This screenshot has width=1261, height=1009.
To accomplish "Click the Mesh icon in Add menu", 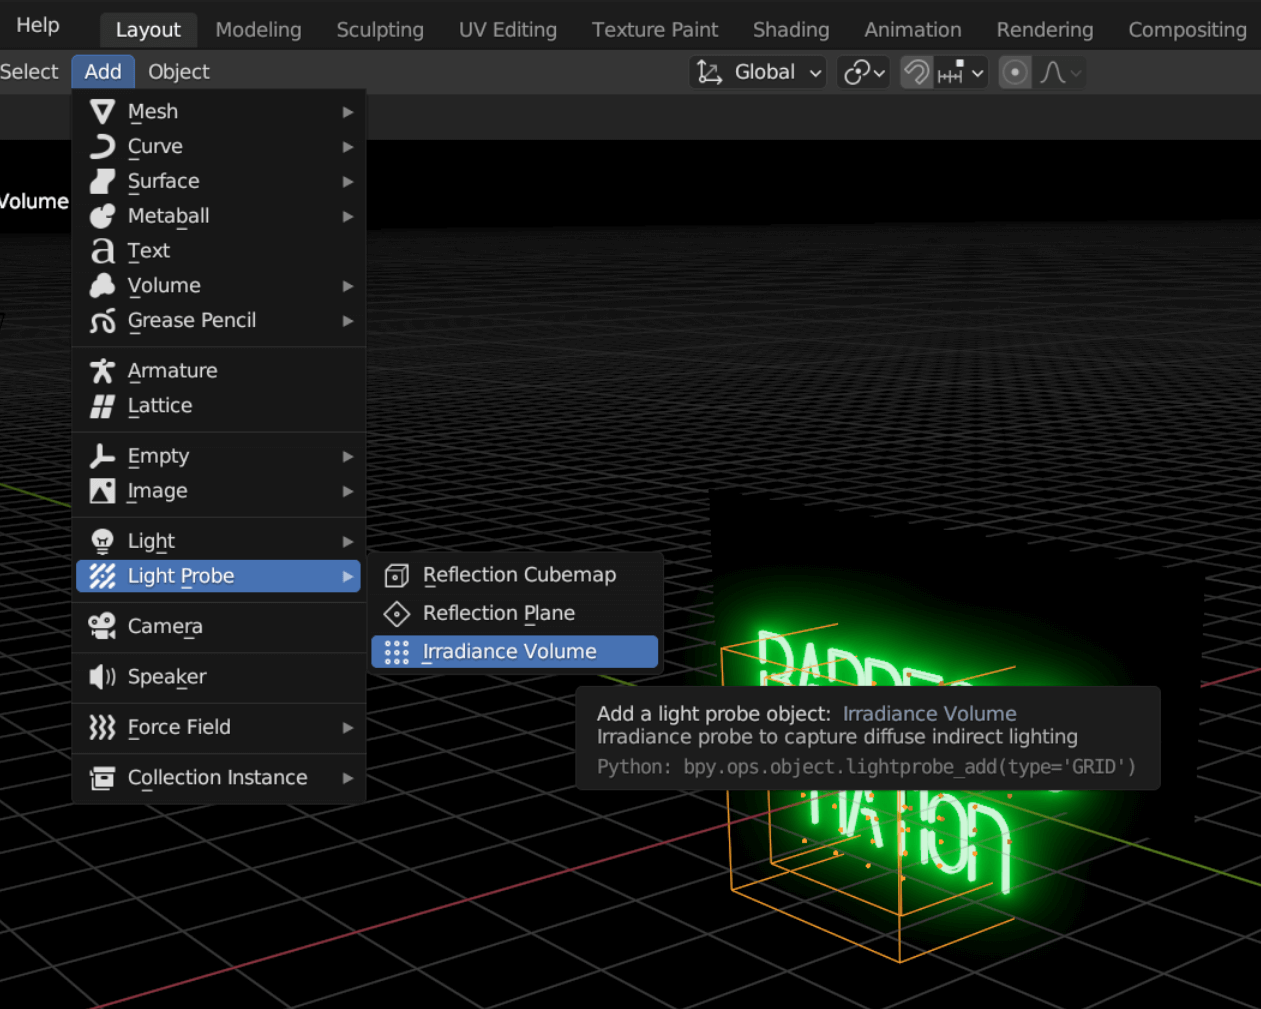I will [102, 112].
